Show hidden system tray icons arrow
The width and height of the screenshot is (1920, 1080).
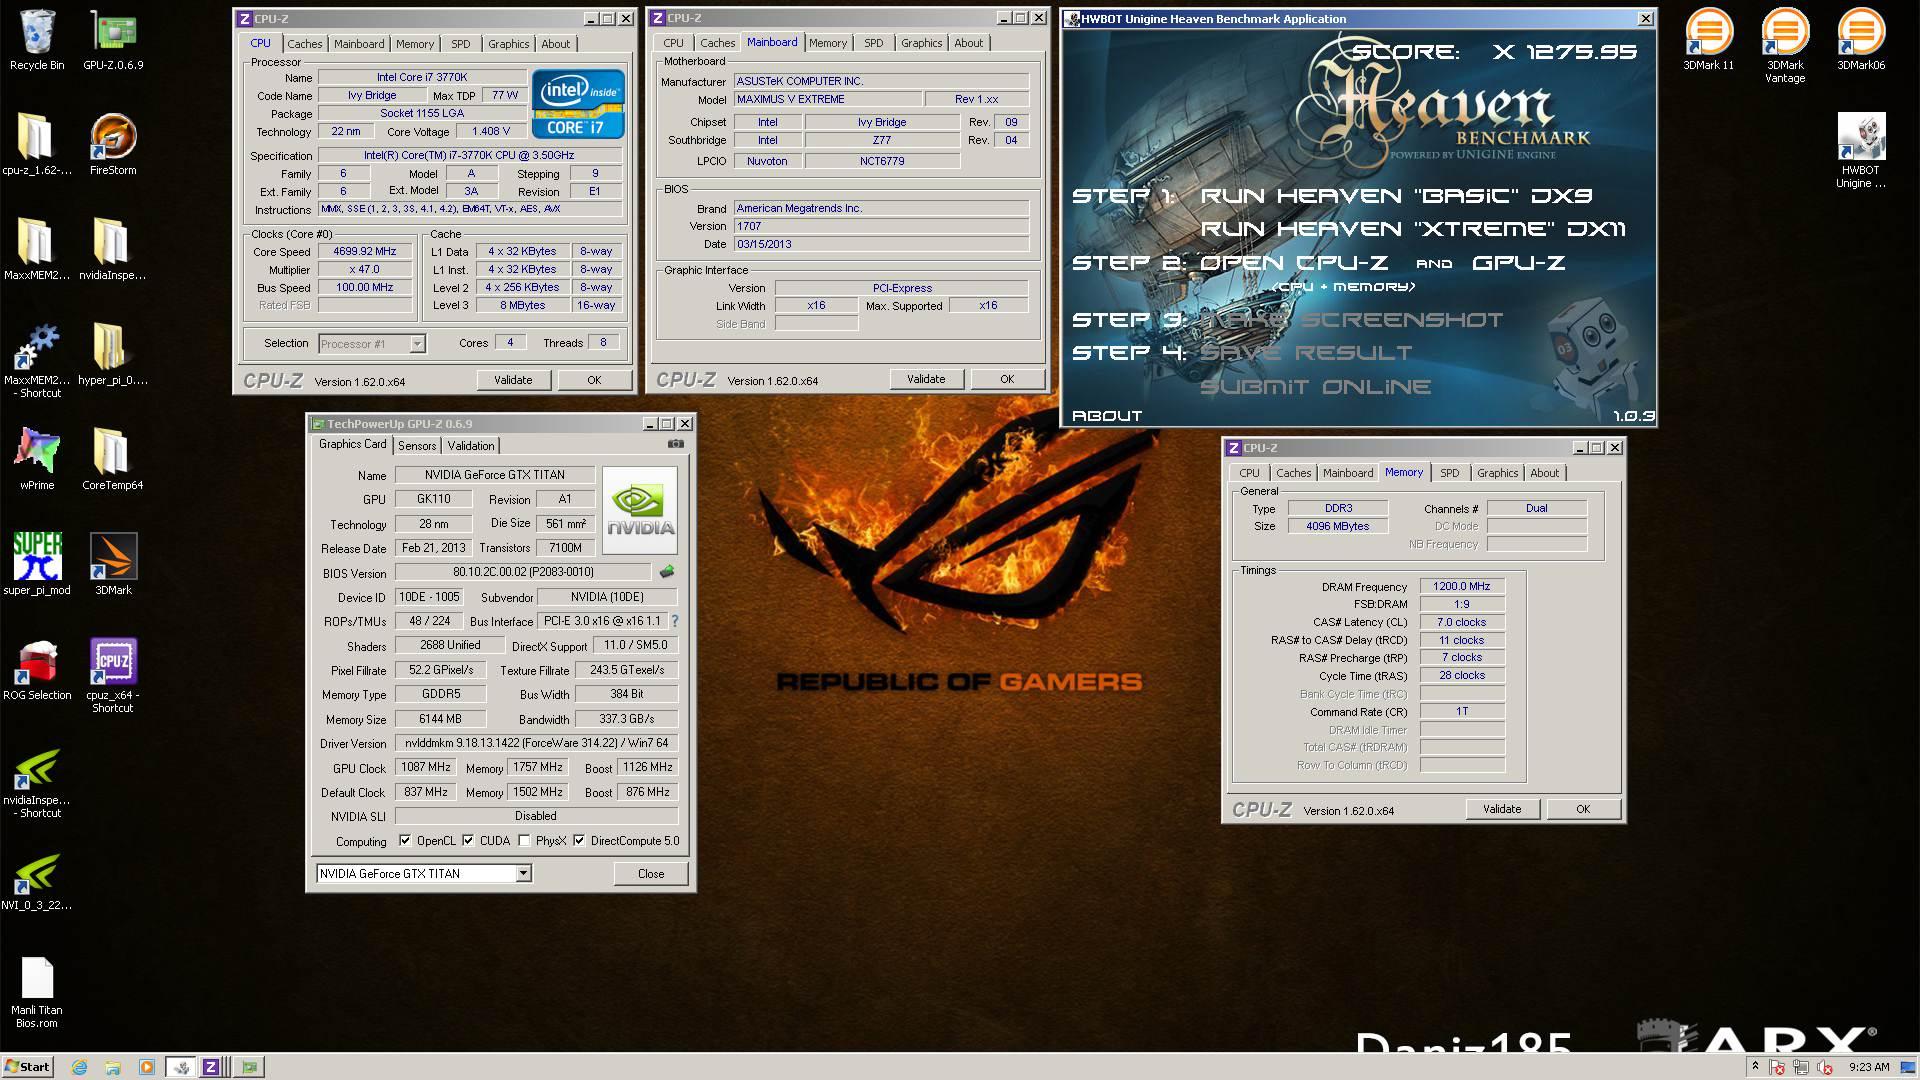click(1755, 1067)
